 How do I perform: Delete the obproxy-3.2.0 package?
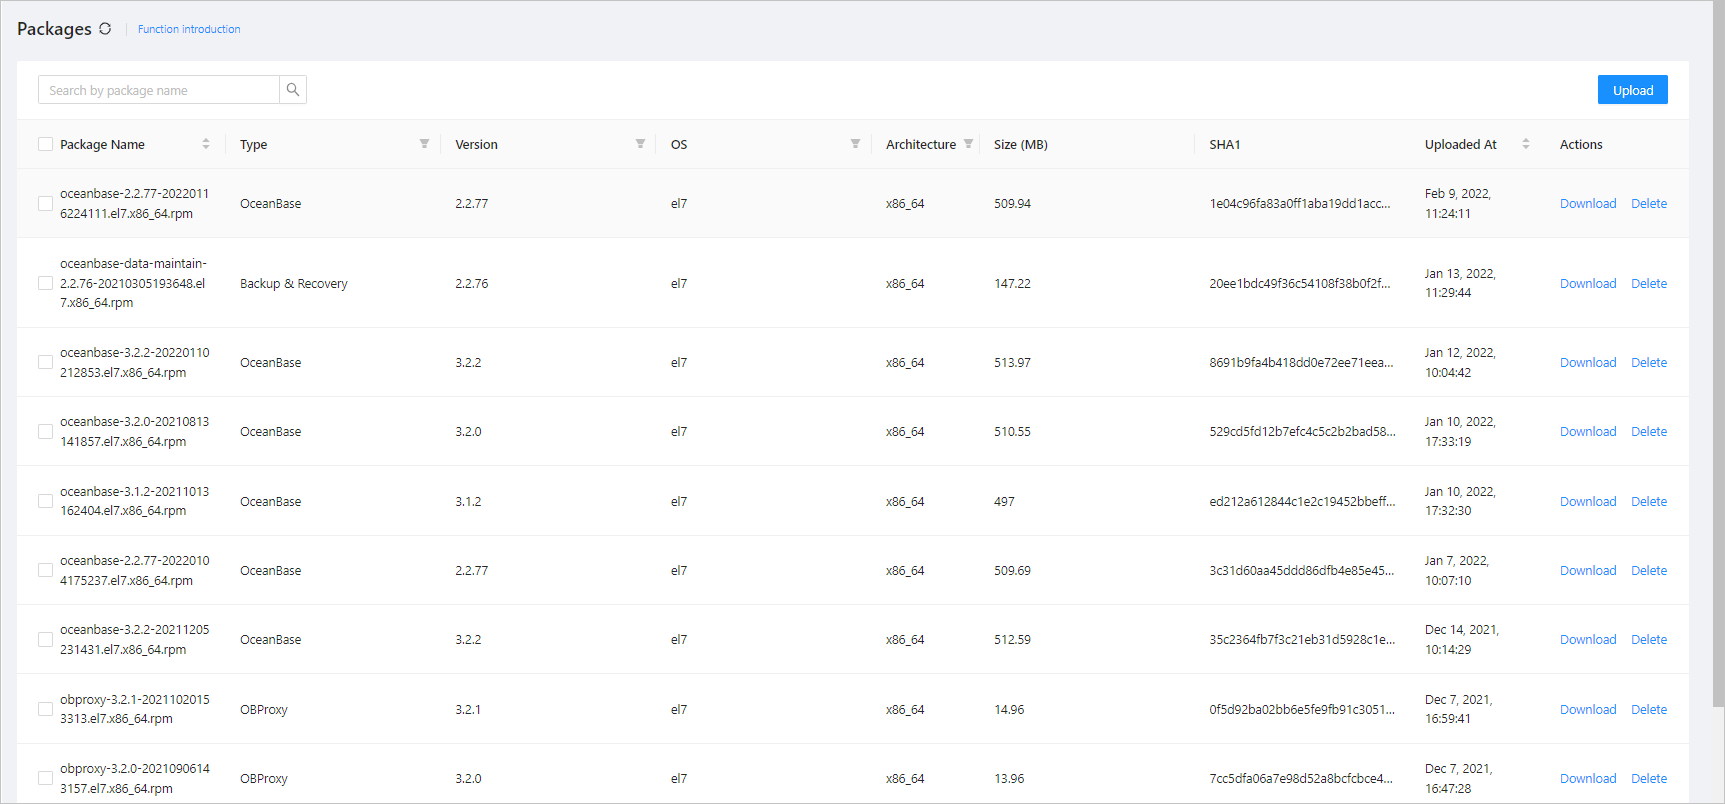tap(1648, 778)
